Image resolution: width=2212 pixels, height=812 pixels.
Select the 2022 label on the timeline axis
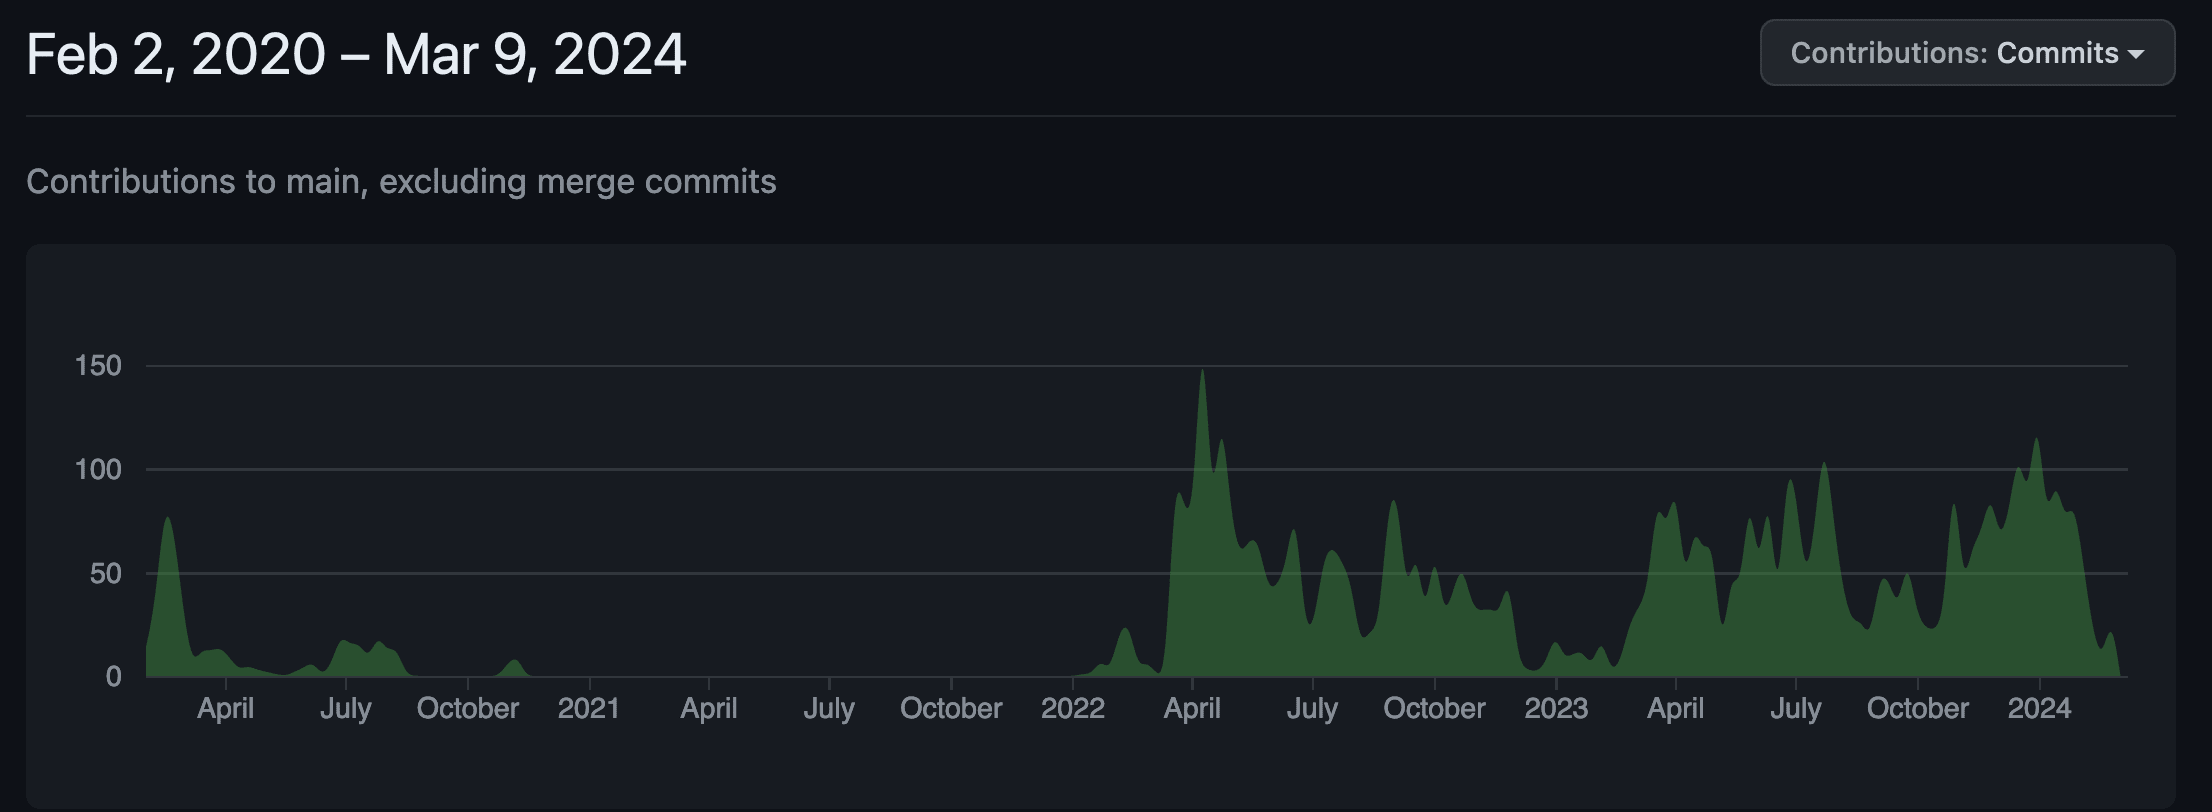click(x=1072, y=709)
